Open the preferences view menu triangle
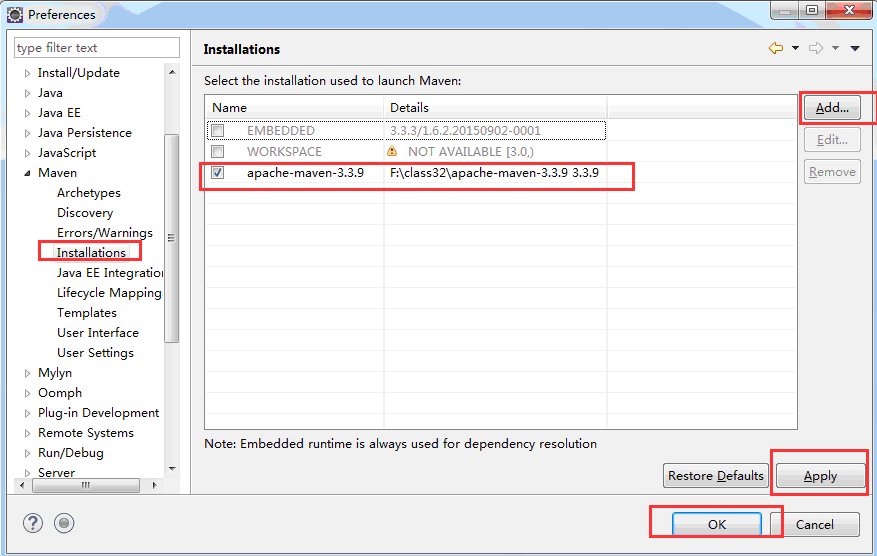The image size is (877, 556). coord(855,48)
